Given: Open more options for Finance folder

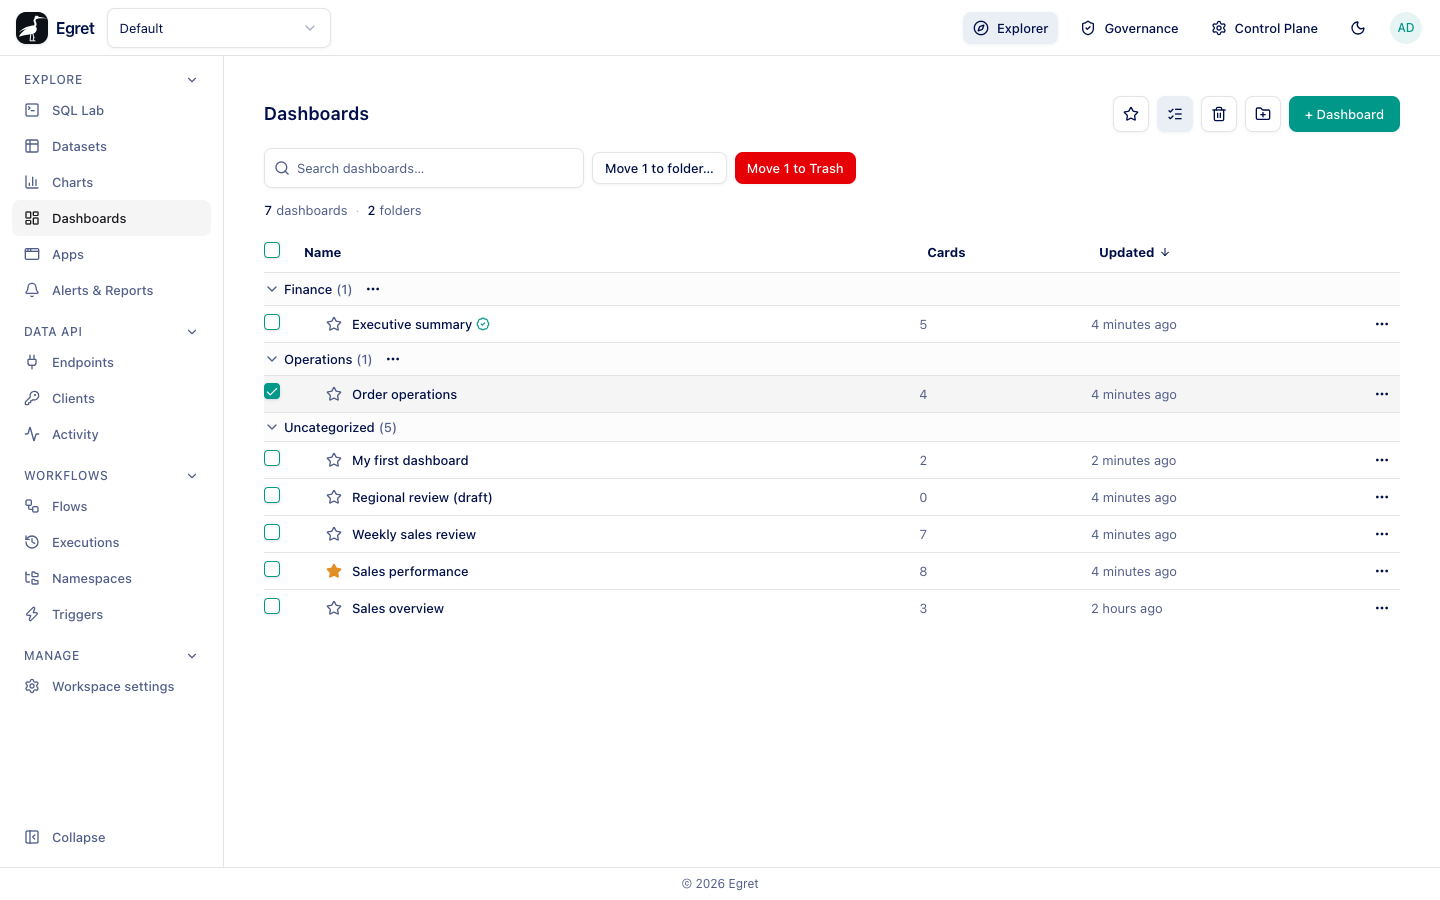Looking at the screenshot, I should (373, 289).
